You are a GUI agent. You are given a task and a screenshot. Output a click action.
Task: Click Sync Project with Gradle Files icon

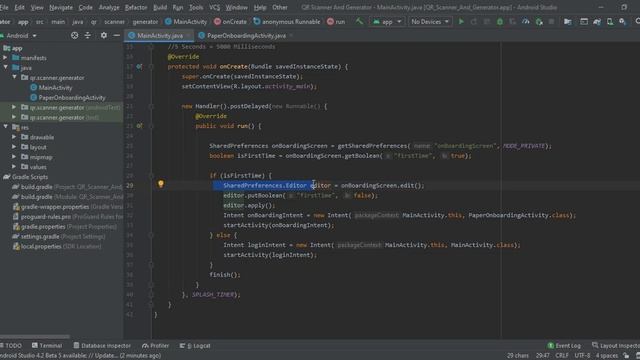tap(597, 22)
